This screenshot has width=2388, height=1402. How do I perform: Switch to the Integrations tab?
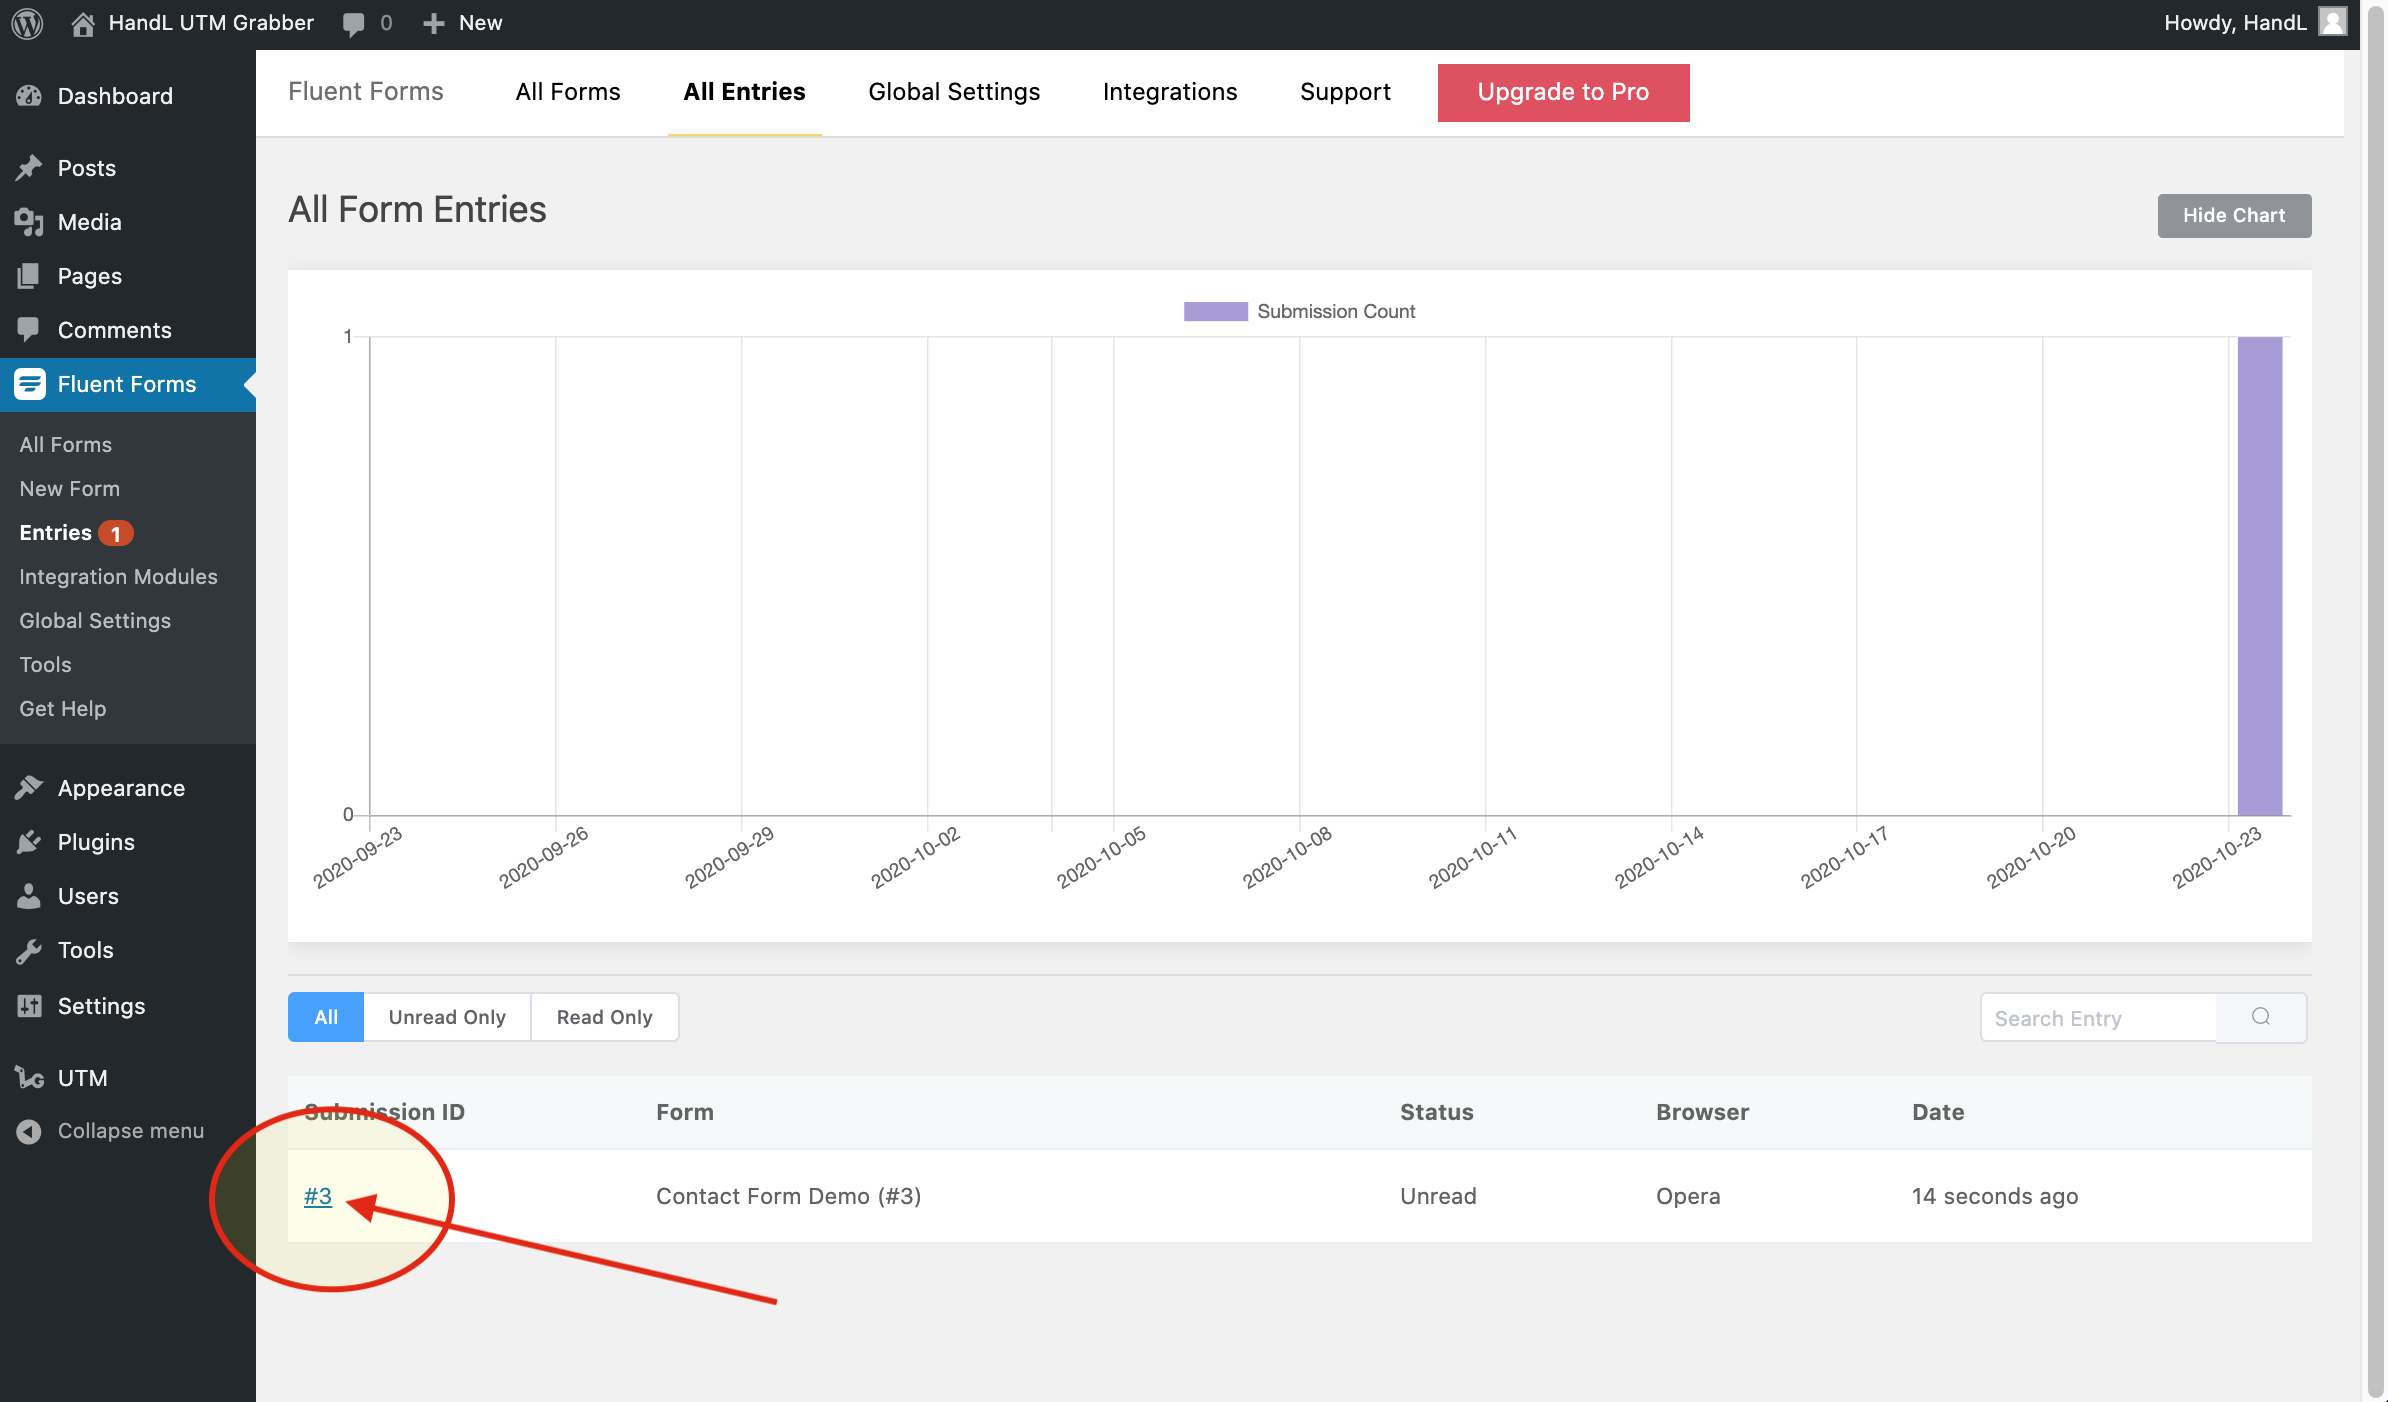(x=1170, y=92)
